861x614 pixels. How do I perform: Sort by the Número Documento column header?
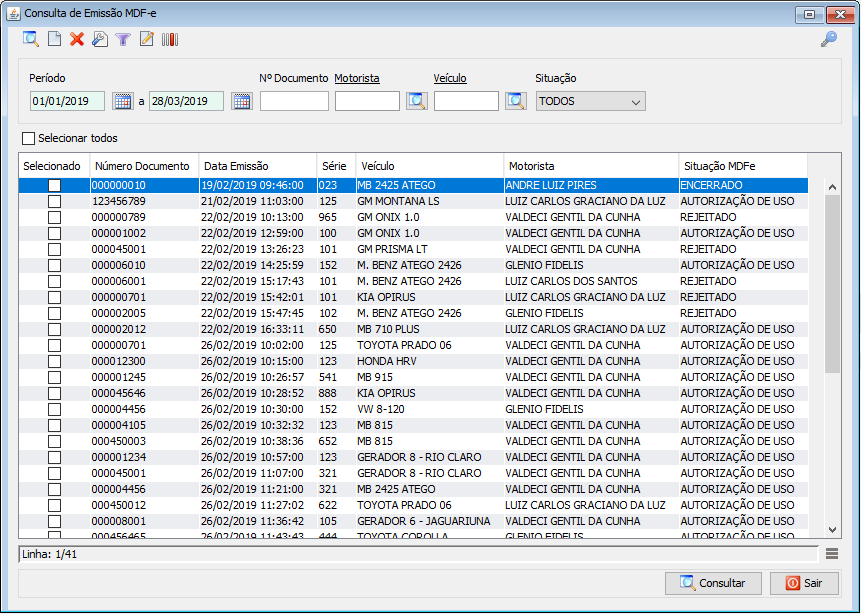[x=144, y=166]
